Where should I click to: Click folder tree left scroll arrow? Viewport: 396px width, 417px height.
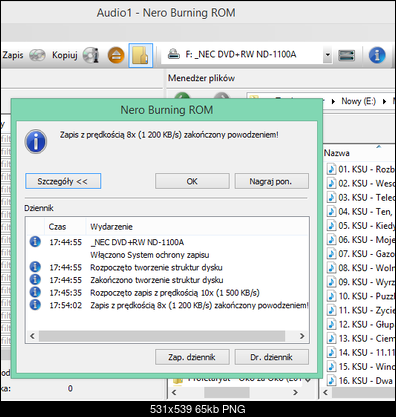[174, 392]
